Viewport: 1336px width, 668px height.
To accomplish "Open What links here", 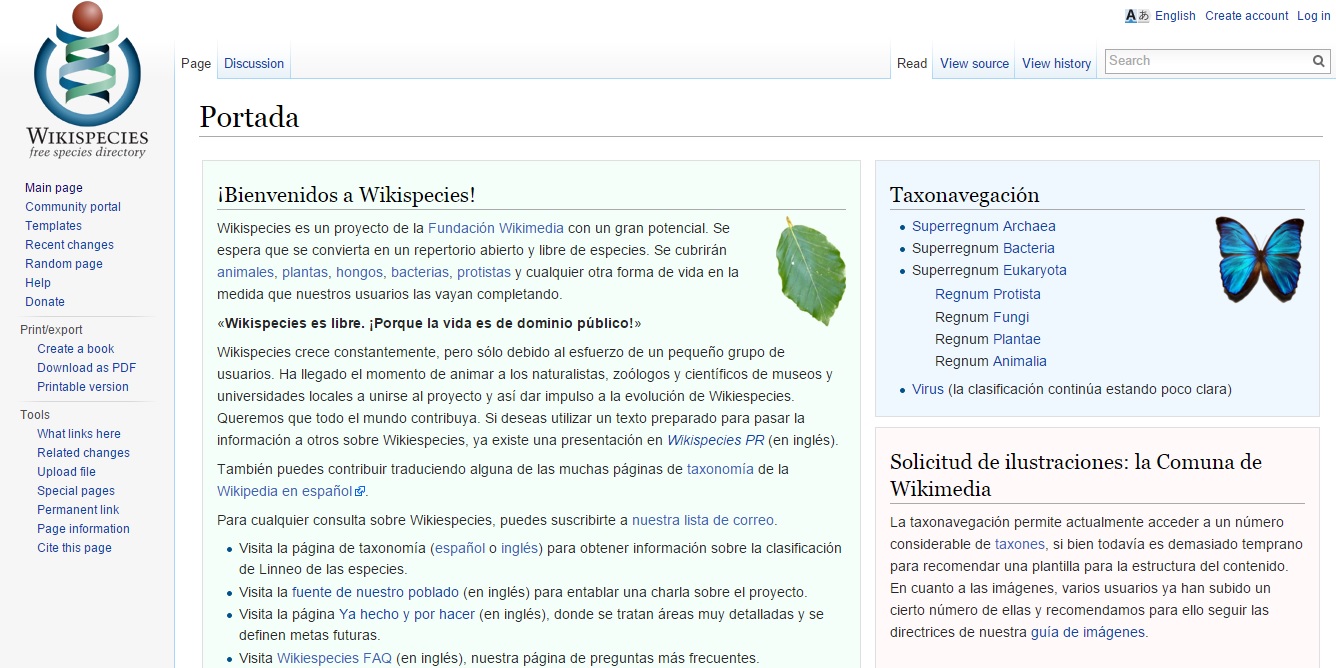I will tap(79, 434).
